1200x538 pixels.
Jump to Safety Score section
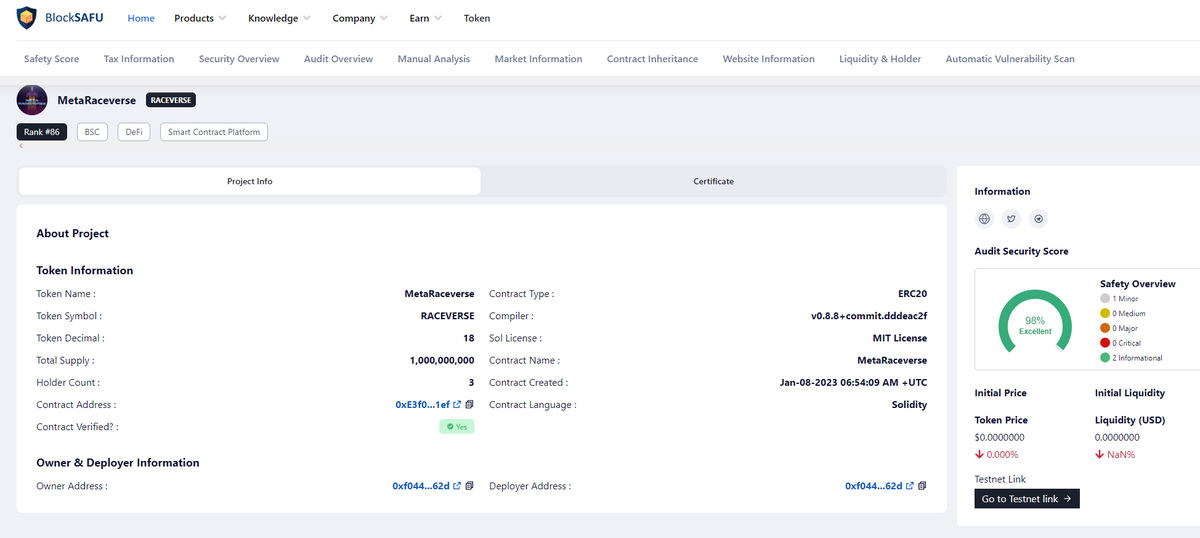click(51, 59)
